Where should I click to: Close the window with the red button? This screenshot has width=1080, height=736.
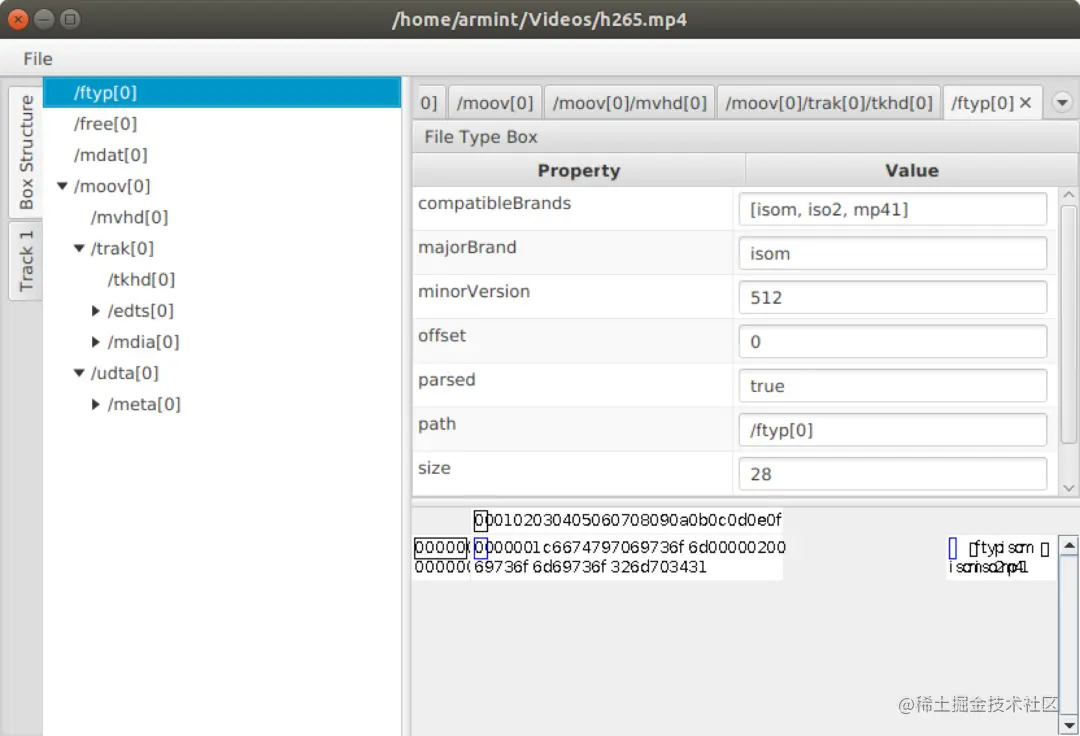coord(18,19)
